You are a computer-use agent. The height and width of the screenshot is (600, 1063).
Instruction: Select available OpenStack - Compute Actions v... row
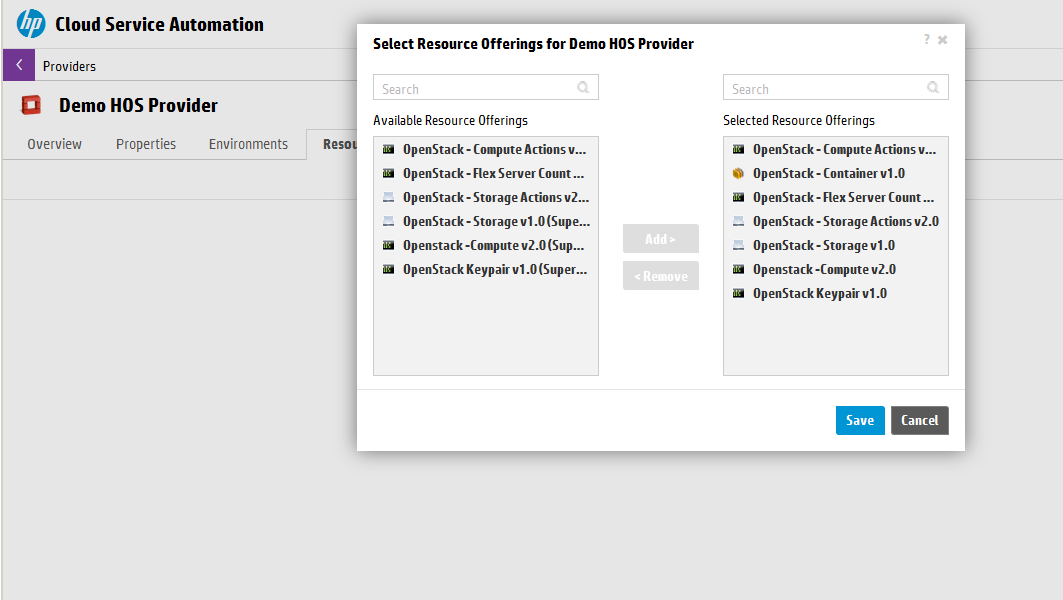coord(485,149)
